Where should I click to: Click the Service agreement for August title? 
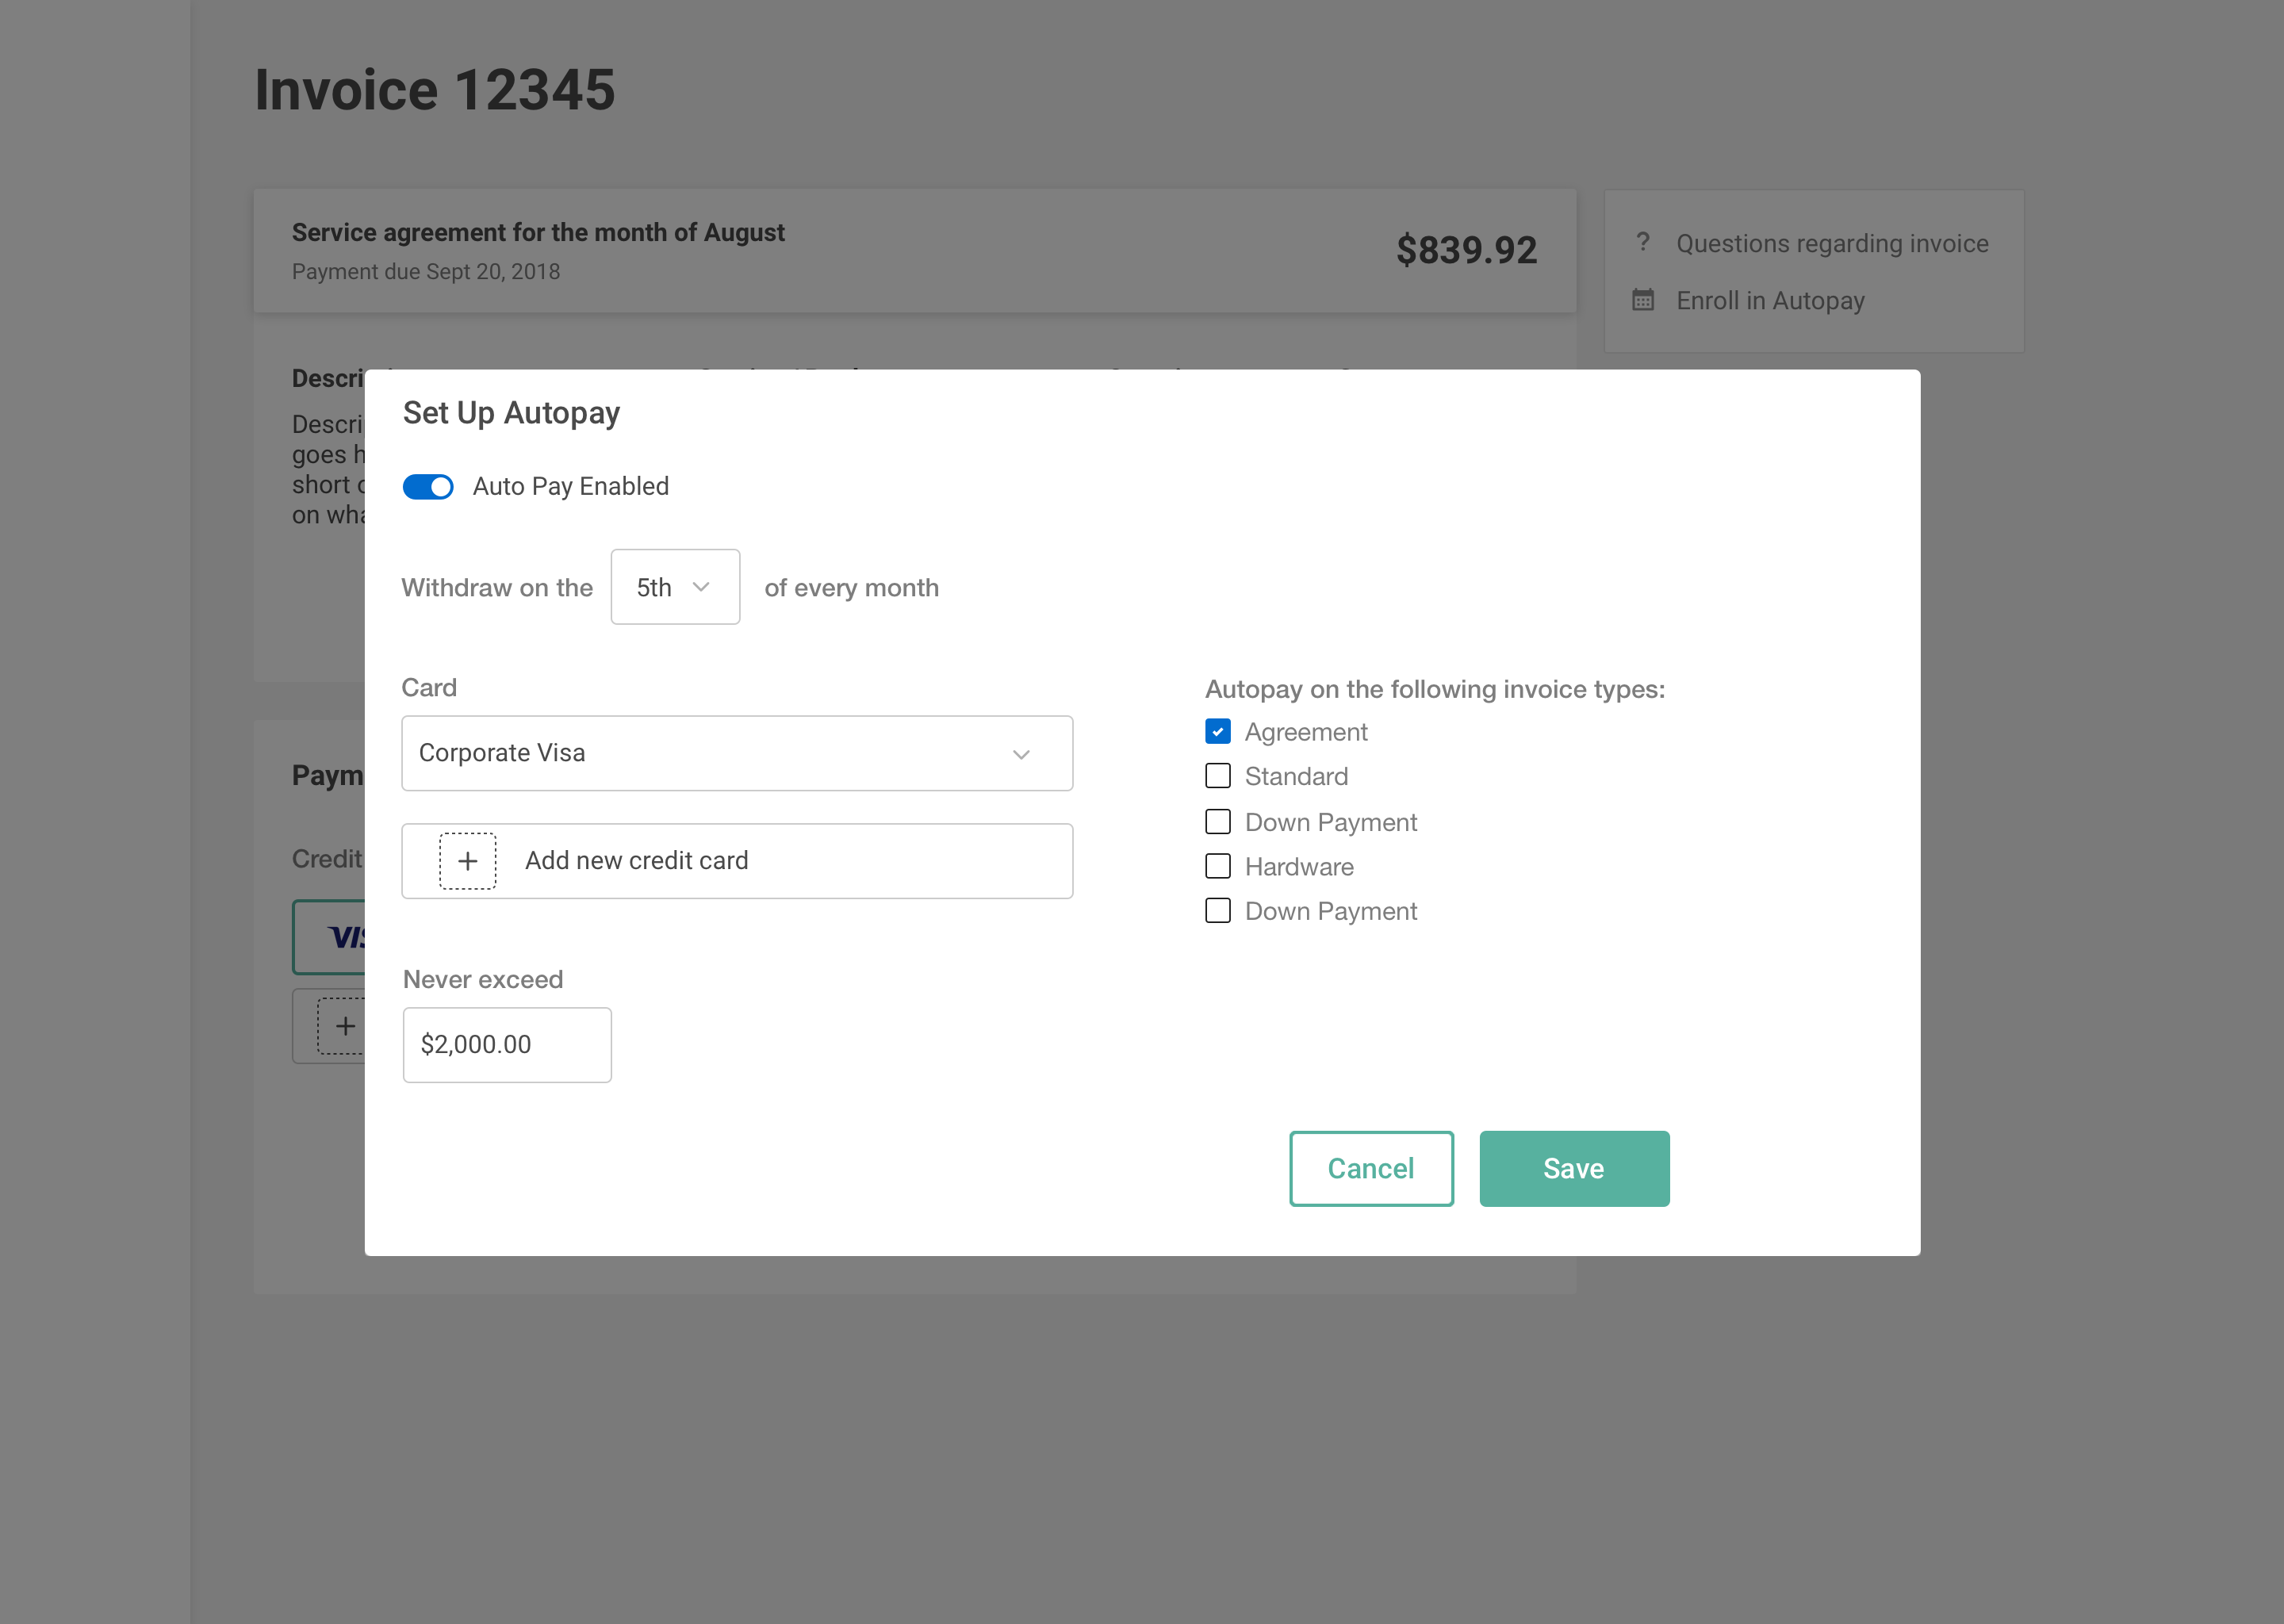coord(538,233)
